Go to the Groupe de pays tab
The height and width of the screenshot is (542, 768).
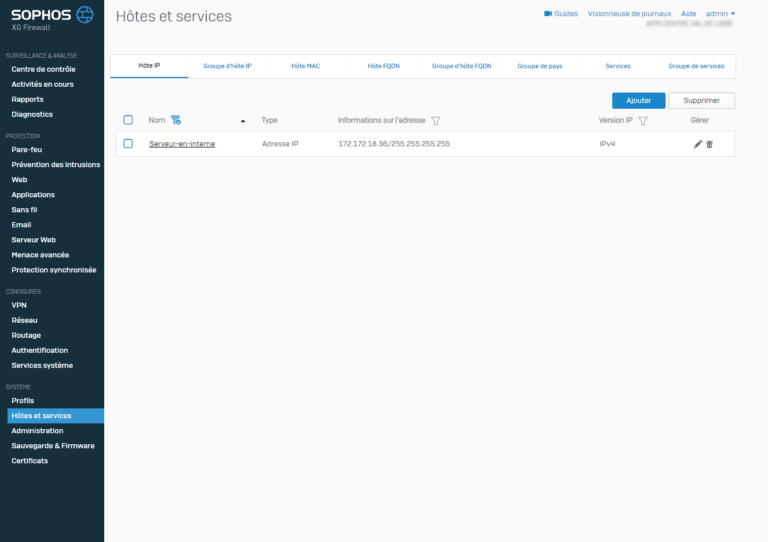point(540,66)
